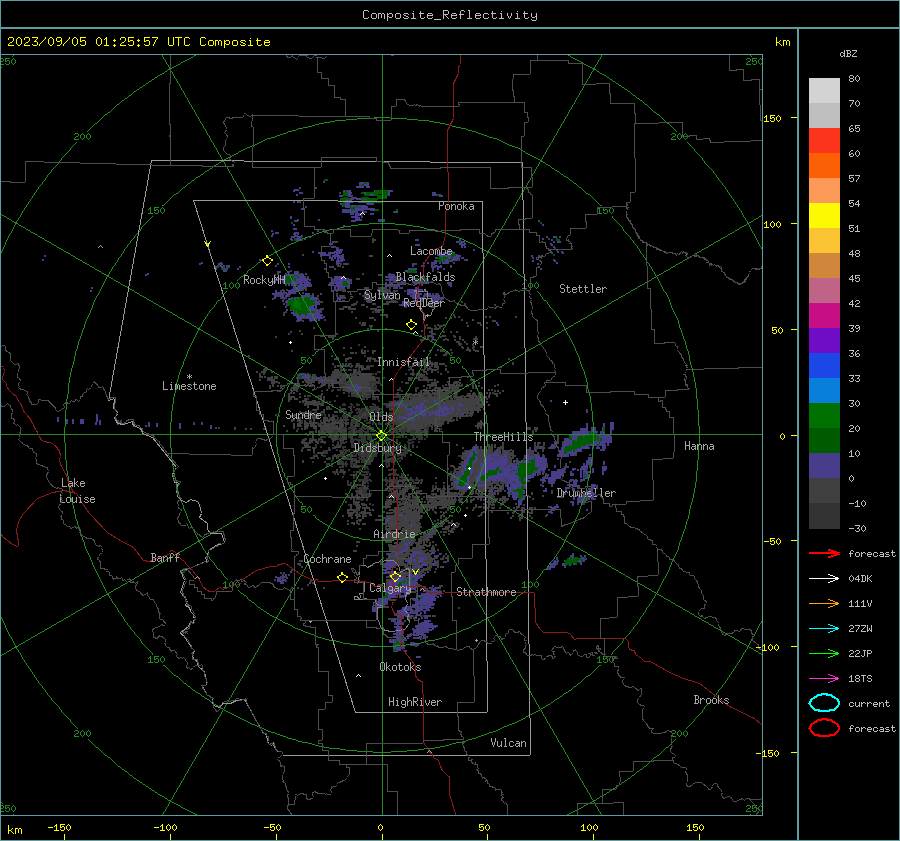
Task: Click the dBZ legend heading
Action: pos(848,53)
